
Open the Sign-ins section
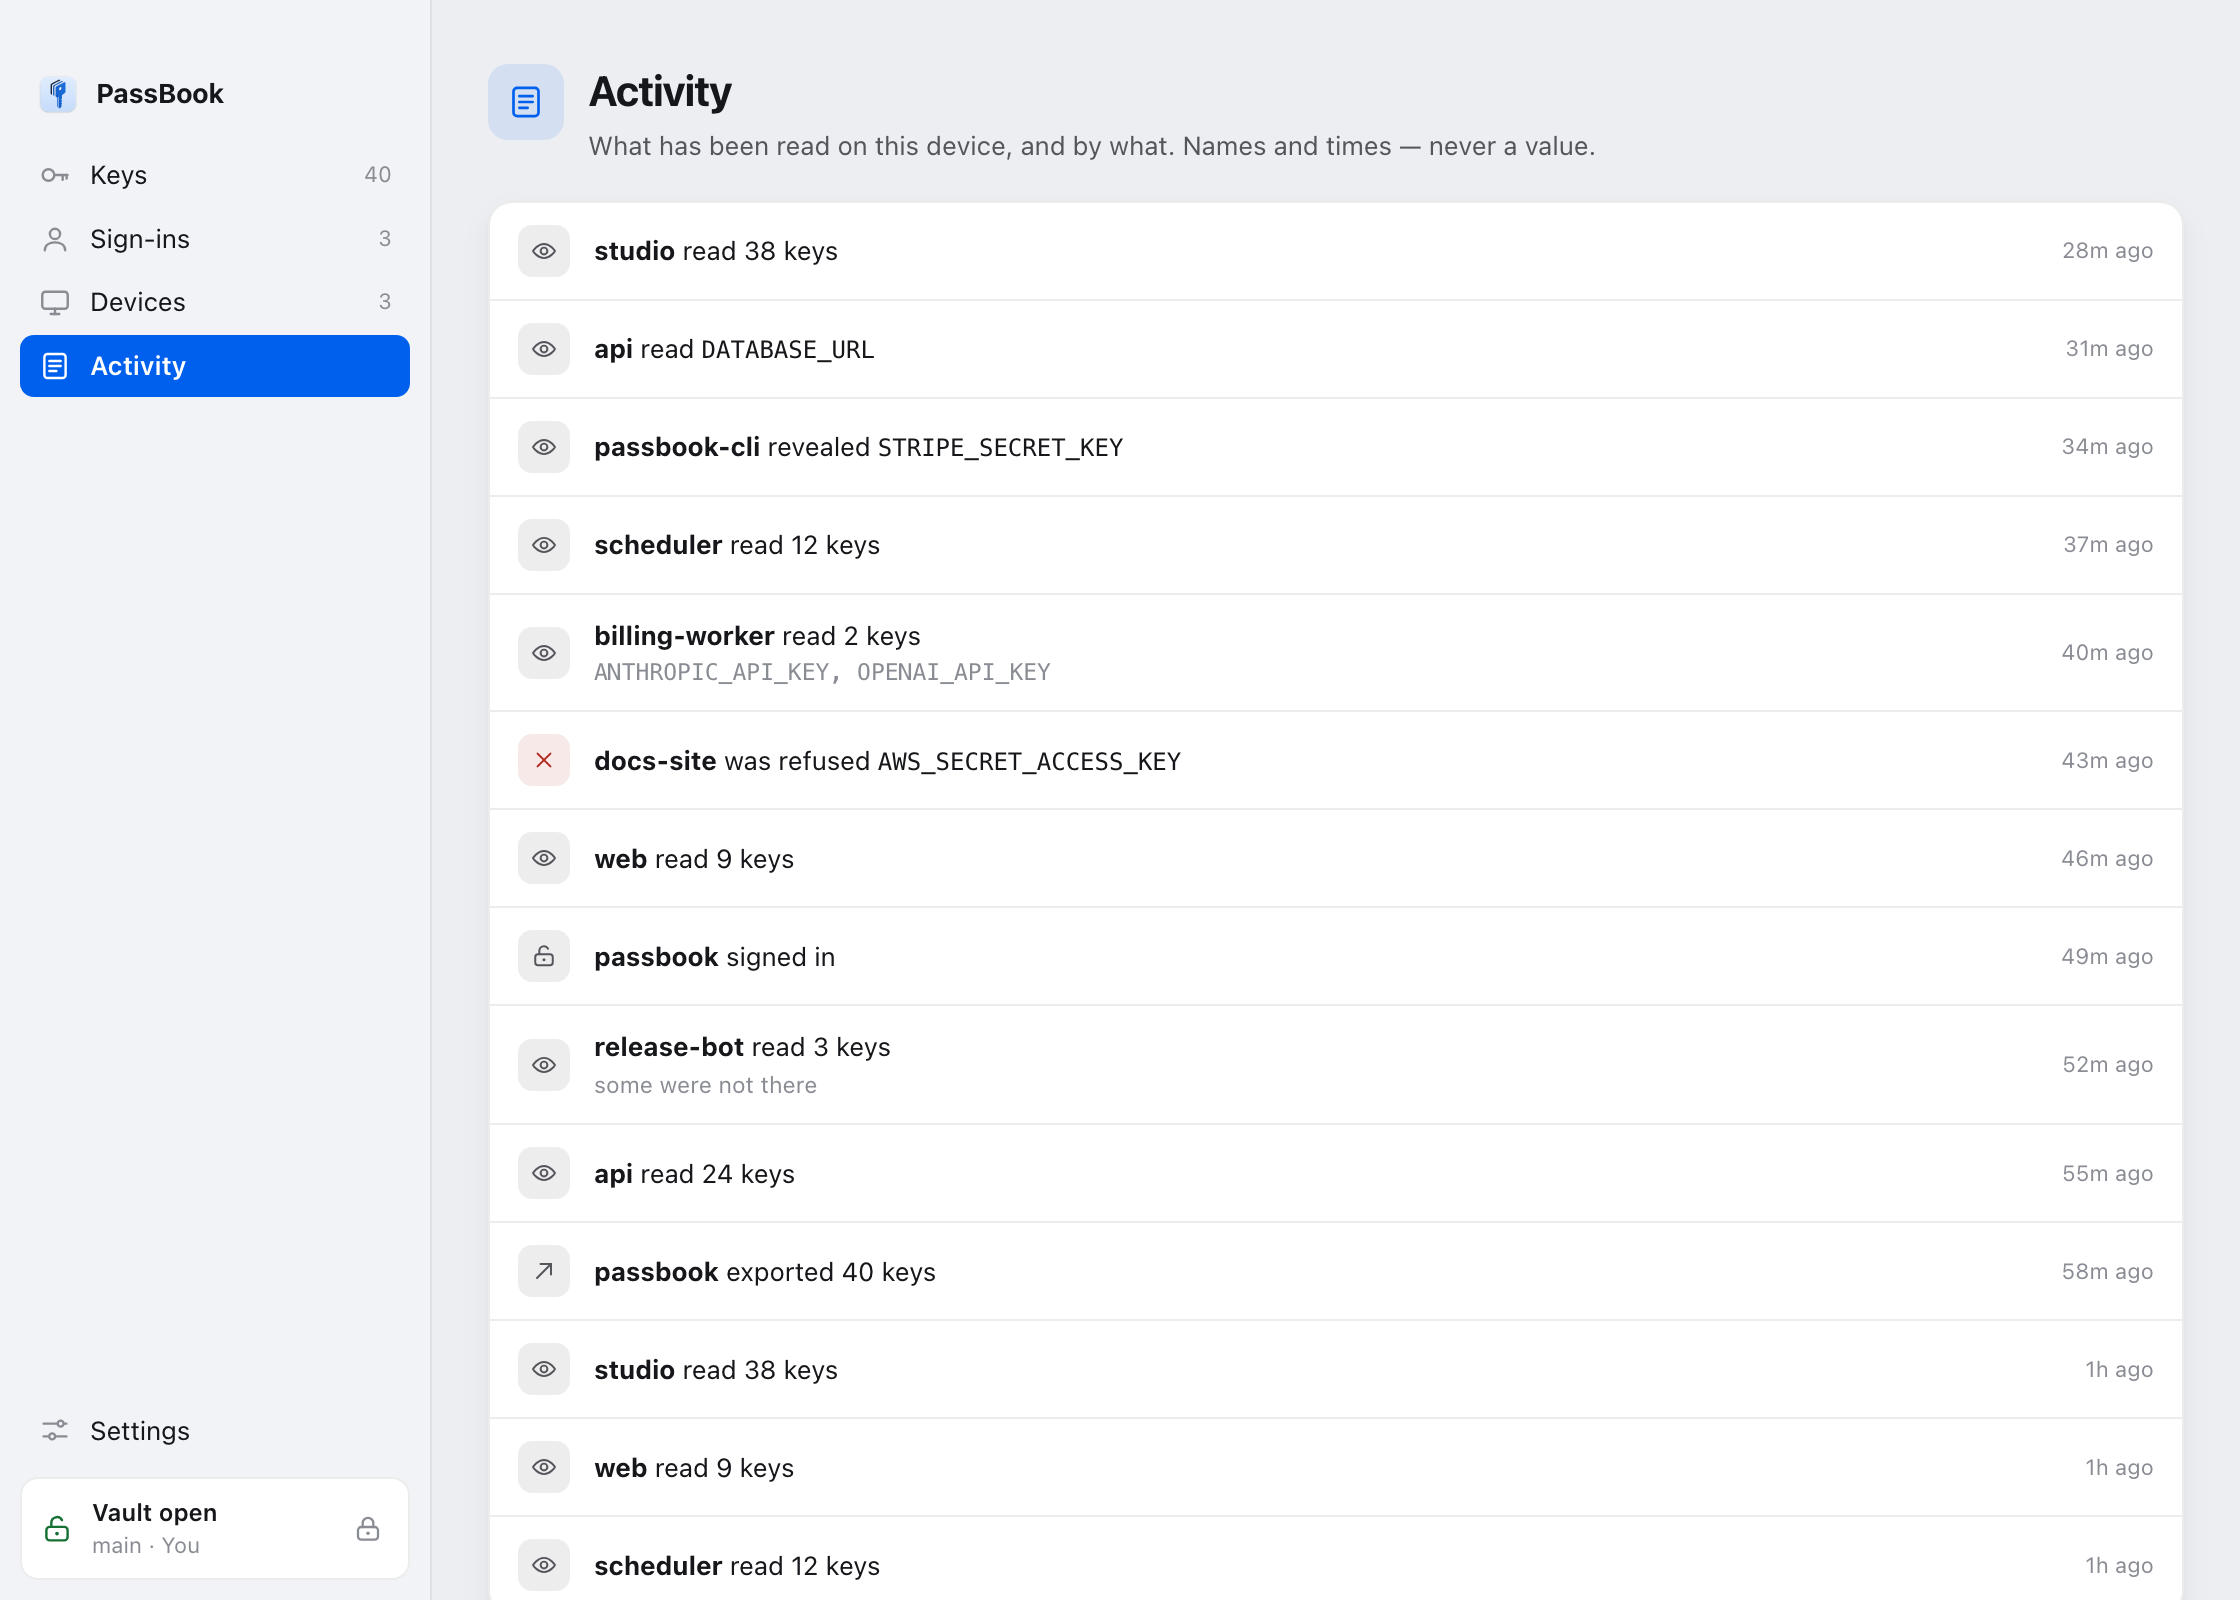215,239
